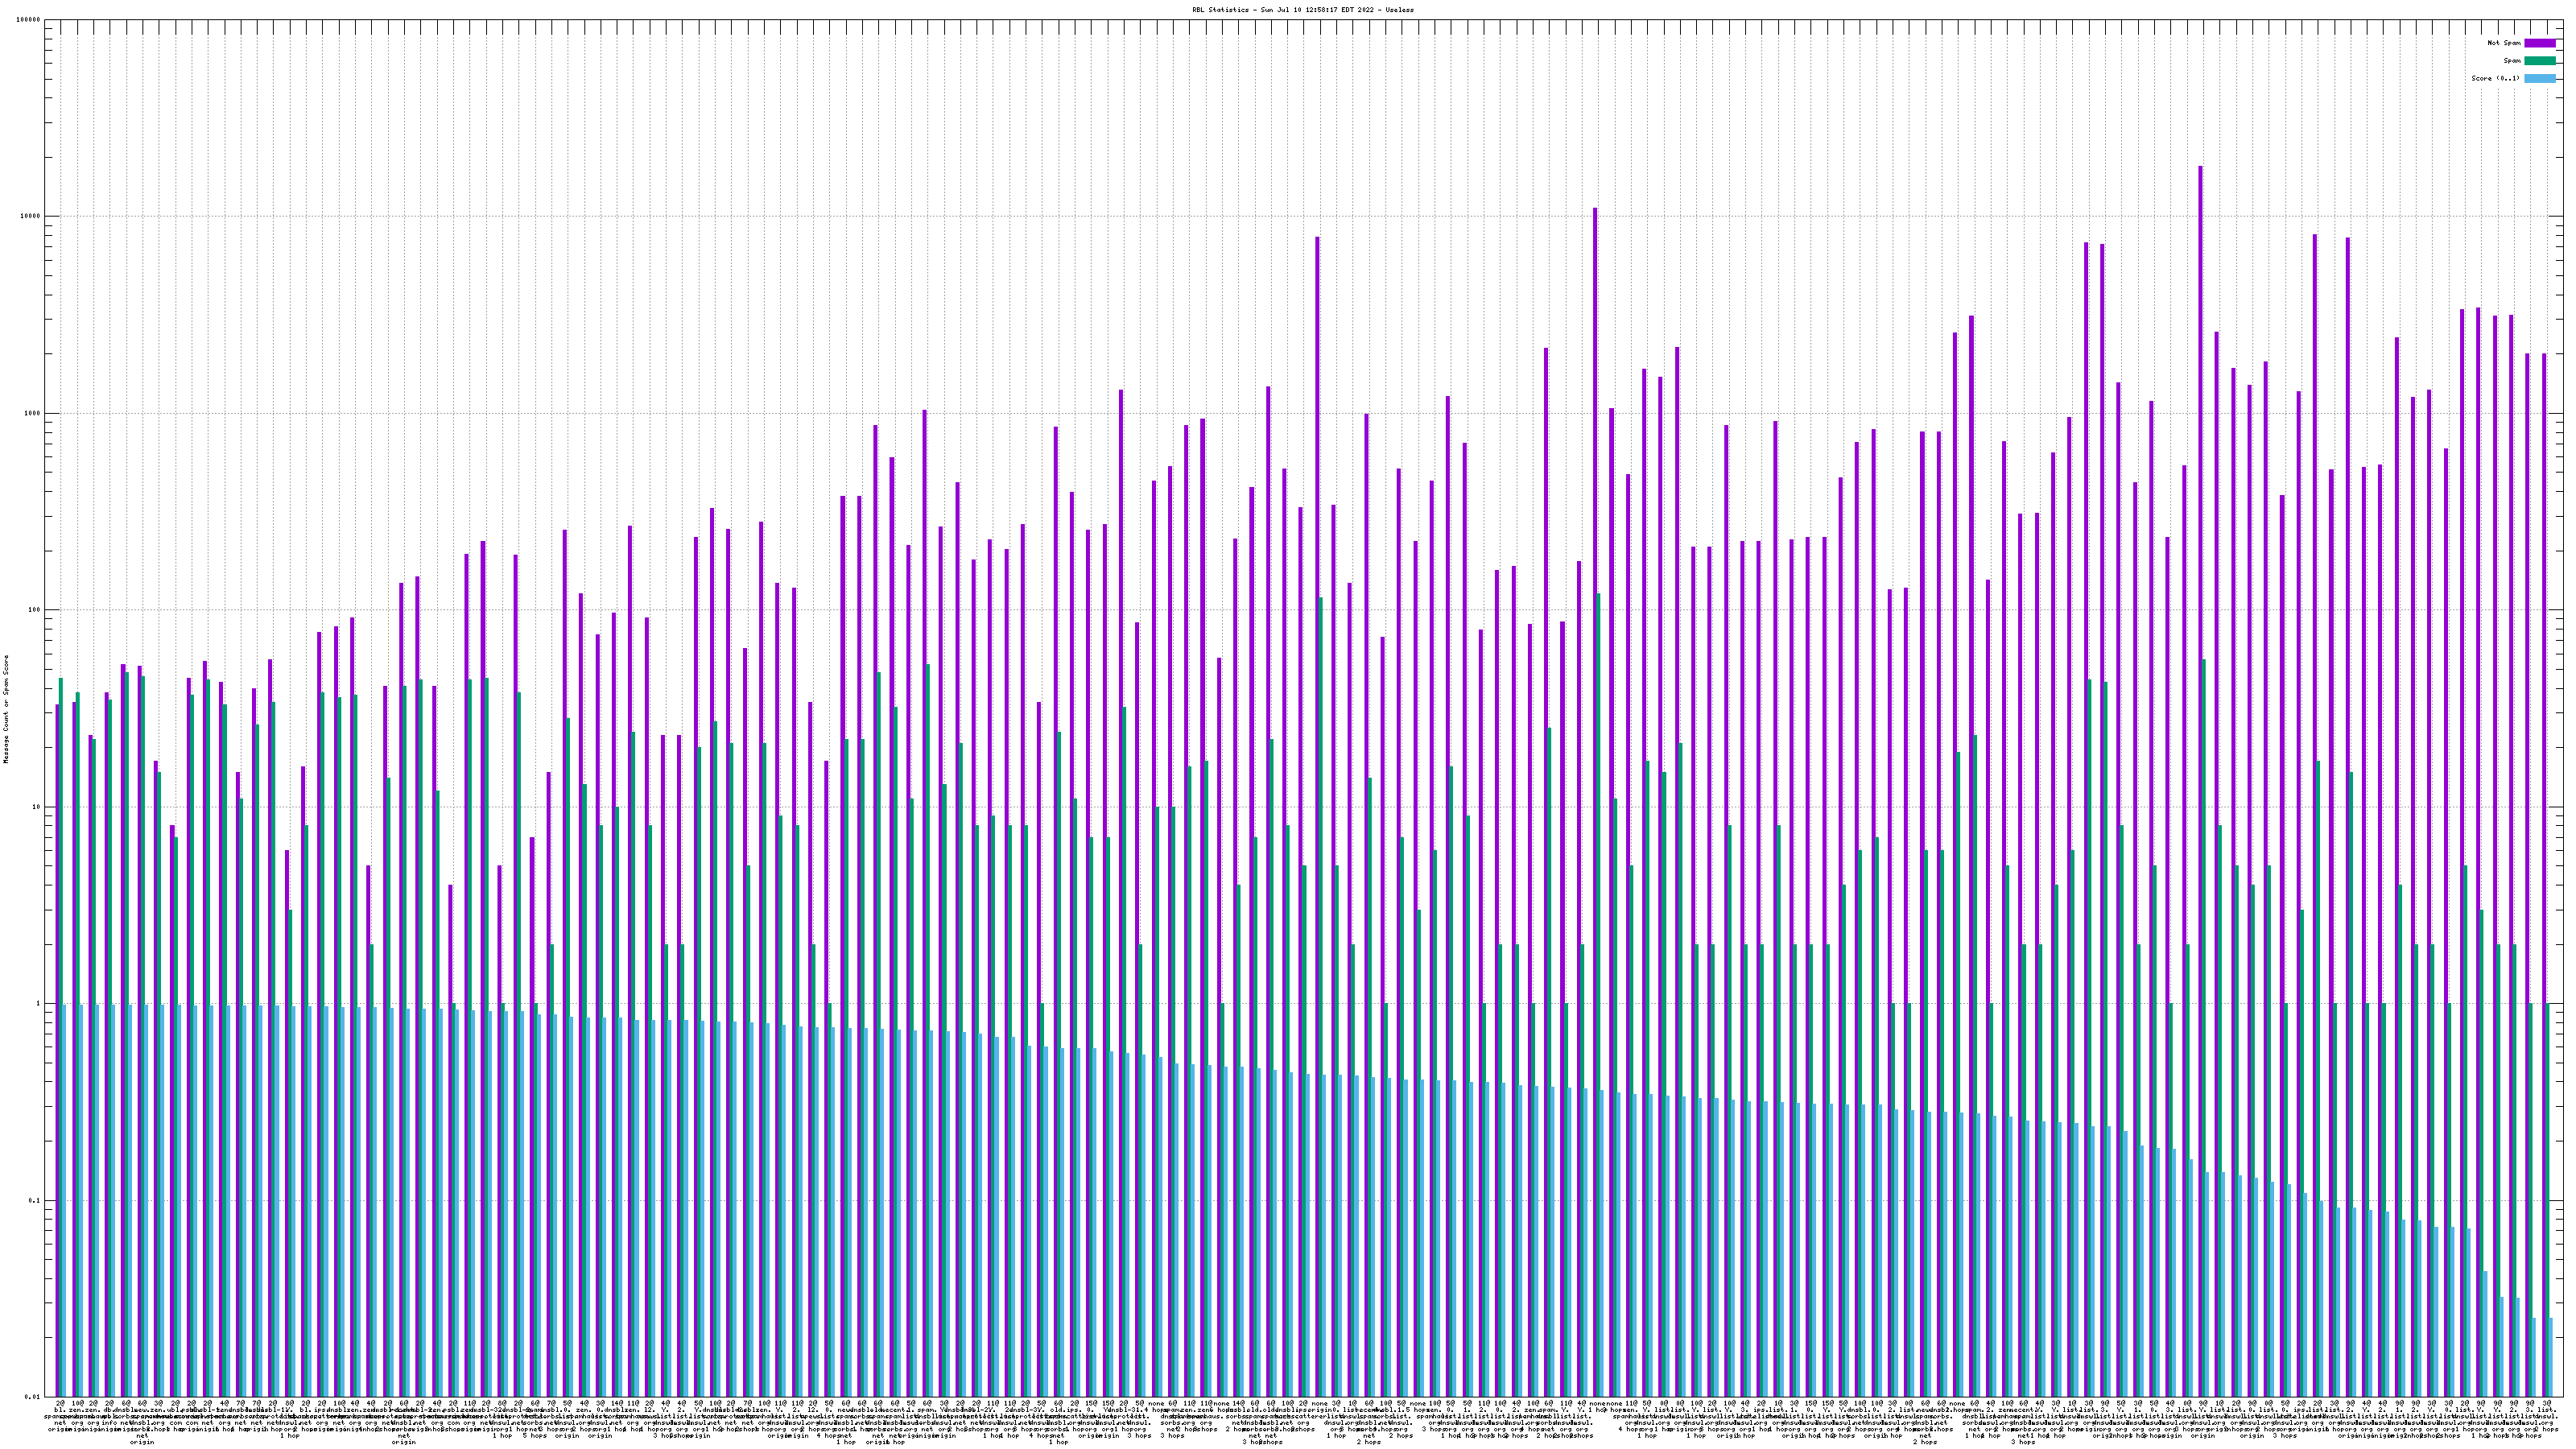Screen dimensions: 2576x1449
Task: Click the green Spam legend swatch
Action: pos(2540,61)
